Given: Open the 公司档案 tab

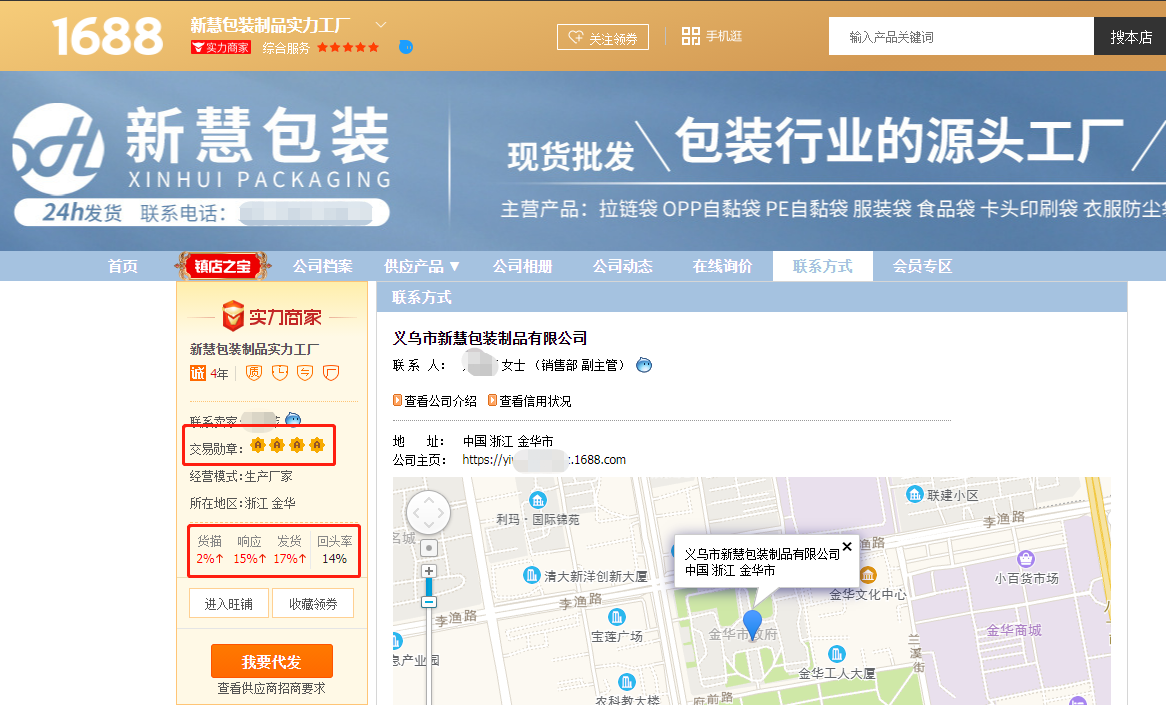Looking at the screenshot, I should [322, 266].
